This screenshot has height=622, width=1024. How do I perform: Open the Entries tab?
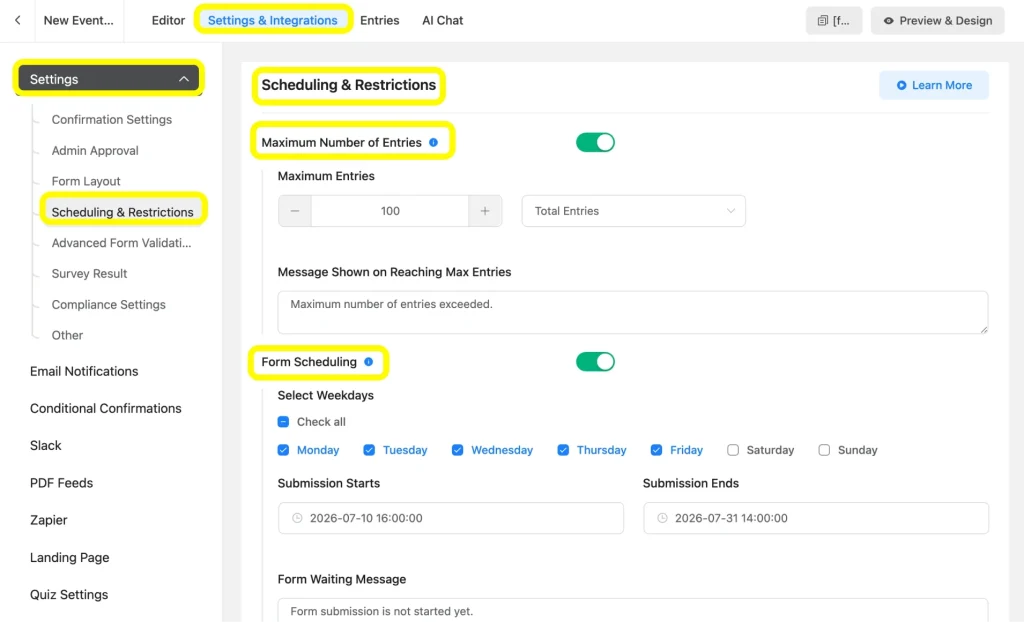379,20
